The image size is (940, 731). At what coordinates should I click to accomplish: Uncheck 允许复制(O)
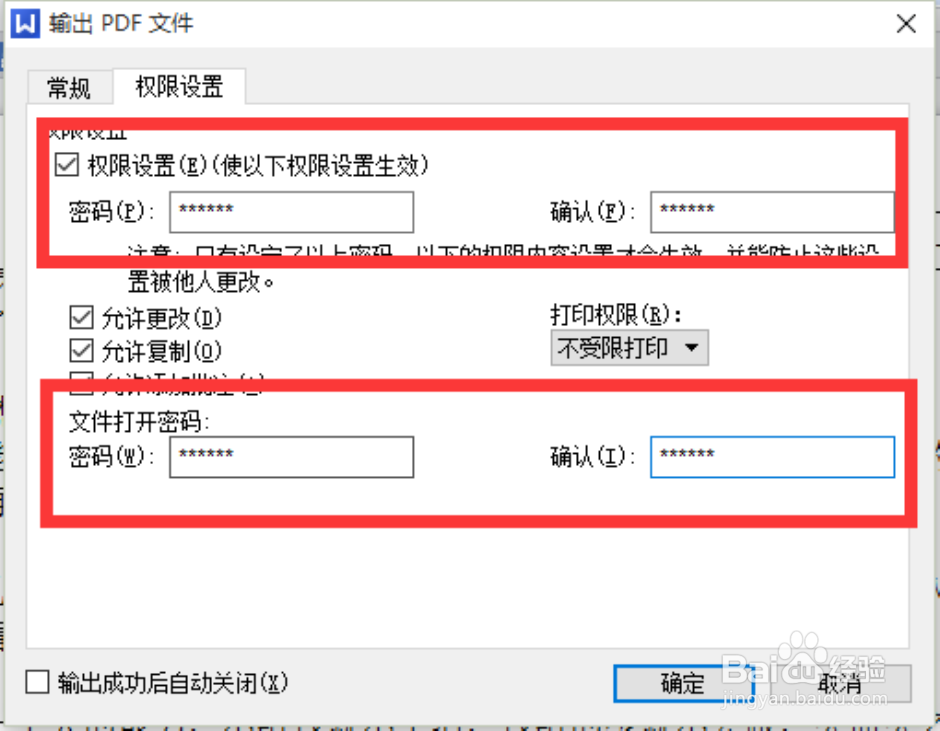(x=82, y=351)
